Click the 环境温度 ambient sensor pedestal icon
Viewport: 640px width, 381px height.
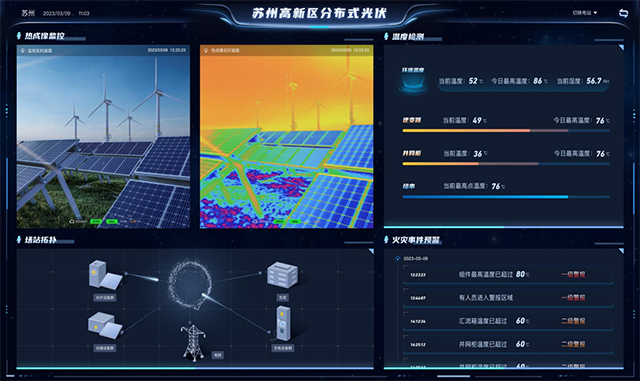pyautogui.click(x=413, y=83)
